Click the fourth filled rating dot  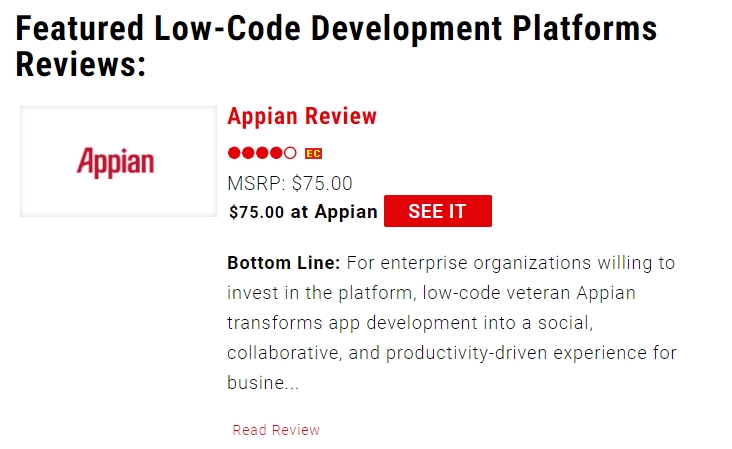276,153
